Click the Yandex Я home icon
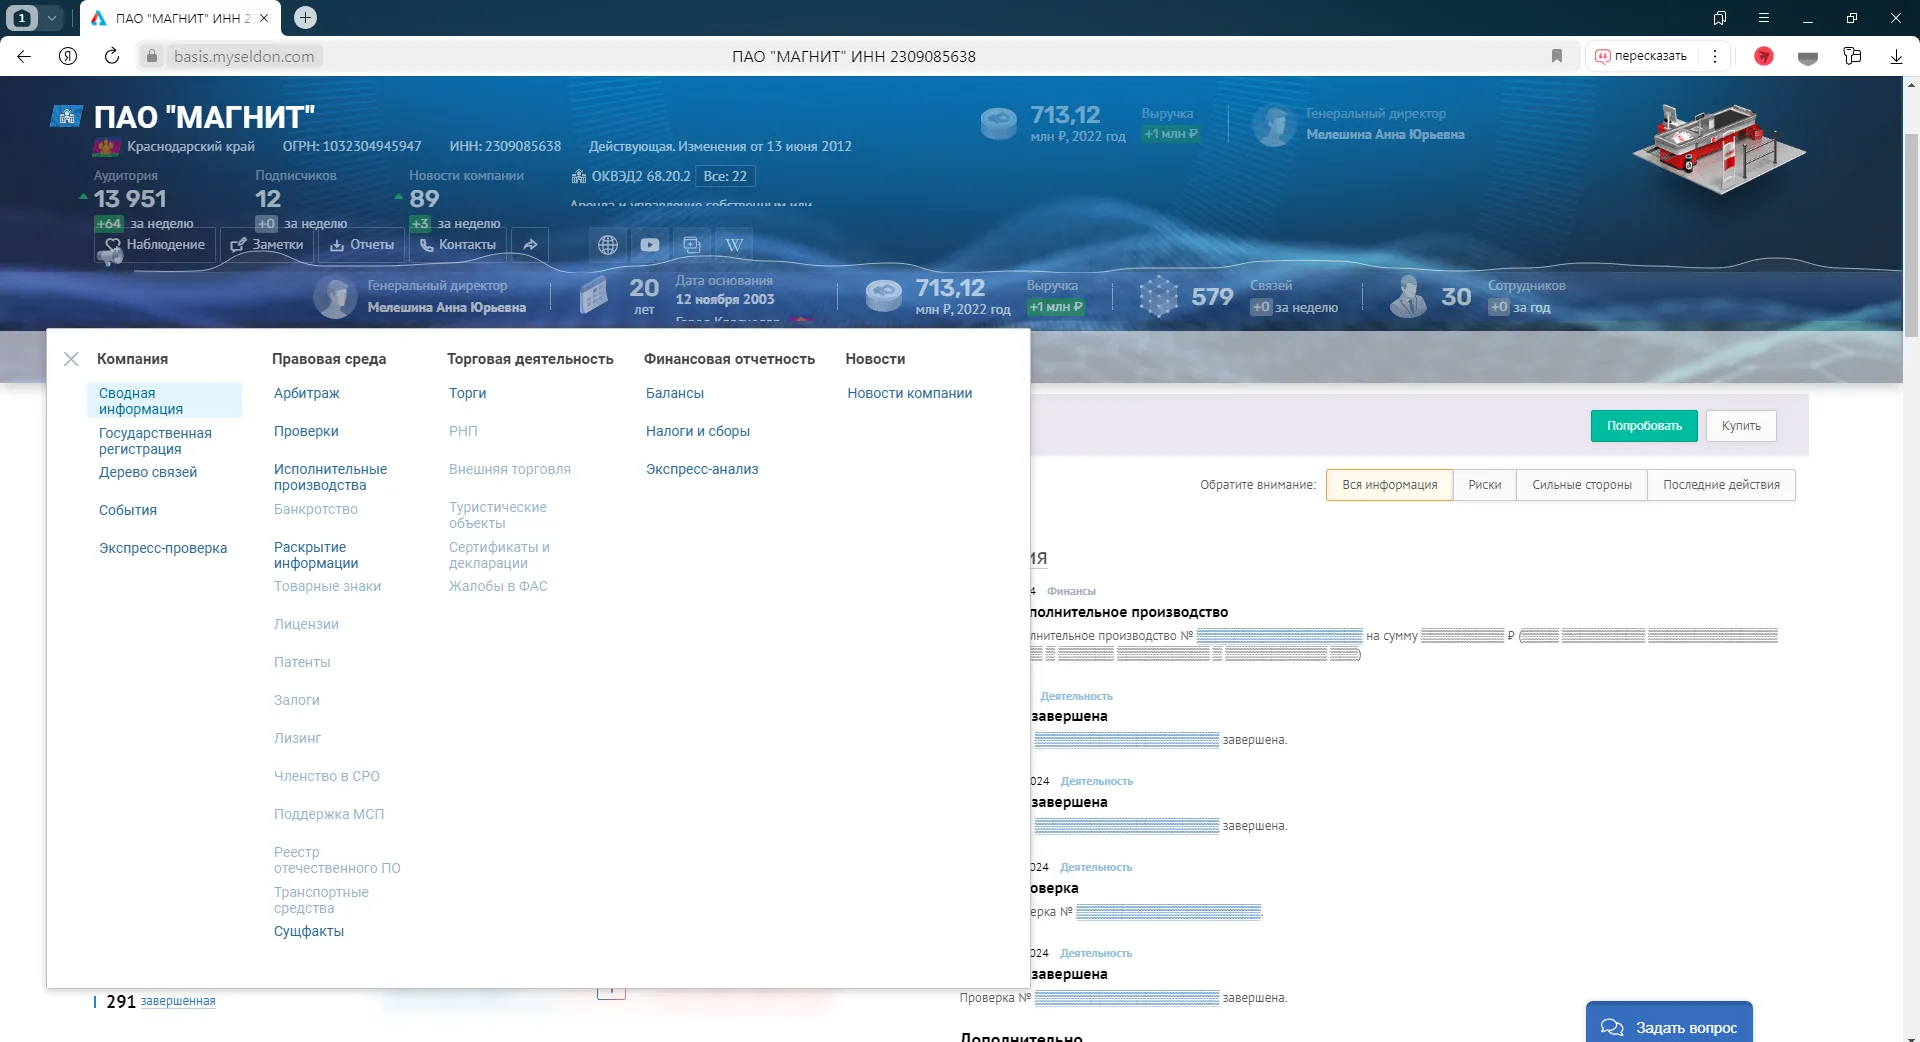Viewport: 1920px width, 1042px height. pos(68,56)
